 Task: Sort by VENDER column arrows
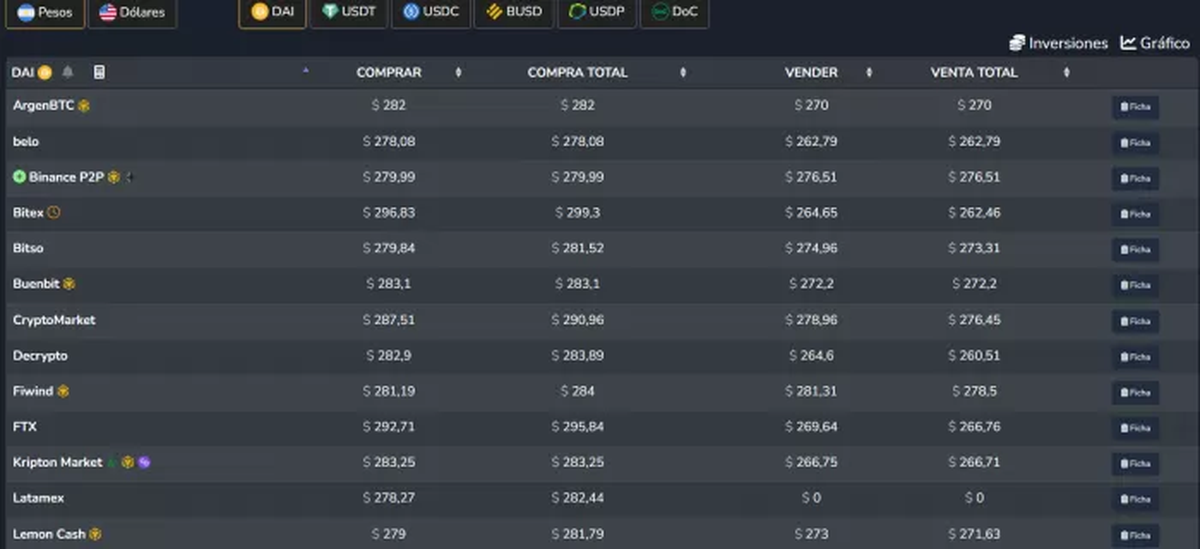pos(868,72)
